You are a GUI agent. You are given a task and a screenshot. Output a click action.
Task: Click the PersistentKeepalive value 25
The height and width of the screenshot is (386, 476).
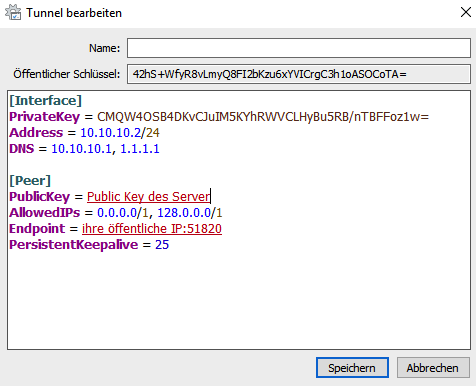[x=162, y=245]
